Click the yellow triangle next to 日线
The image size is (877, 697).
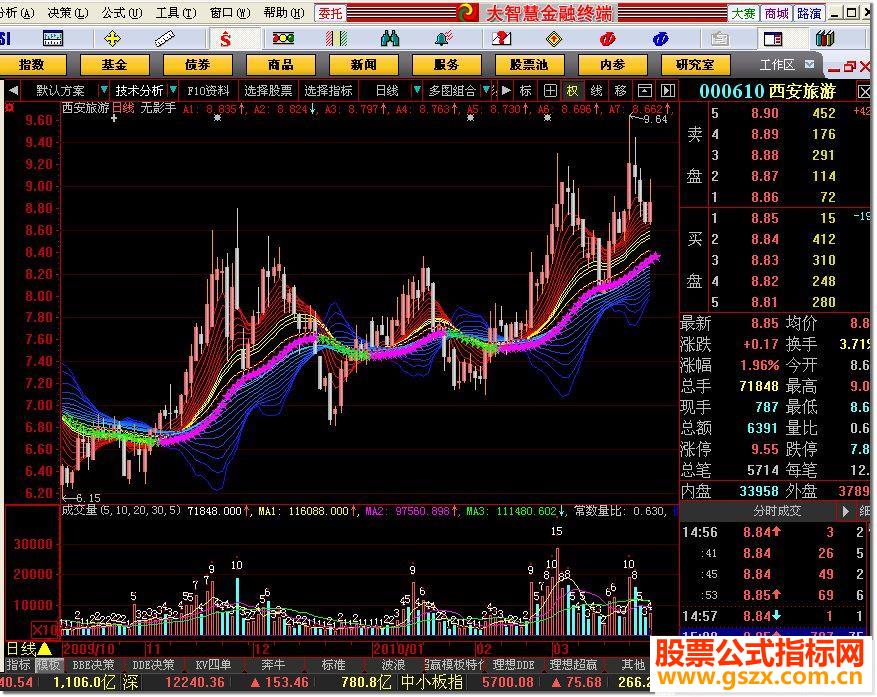coord(45,649)
